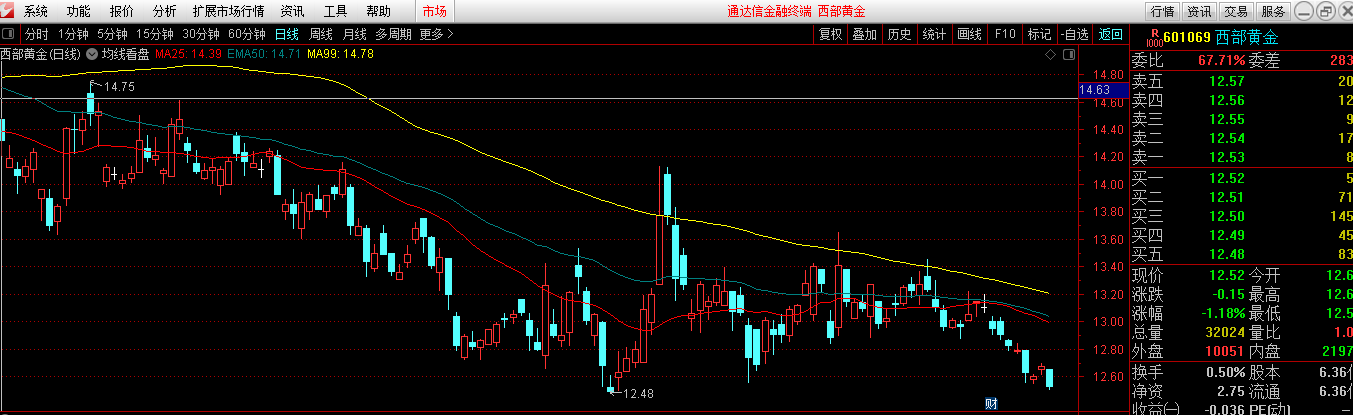Screen dimensions: 1353x415
Task: Click the 服务 service button
Action: [x=1272, y=11]
